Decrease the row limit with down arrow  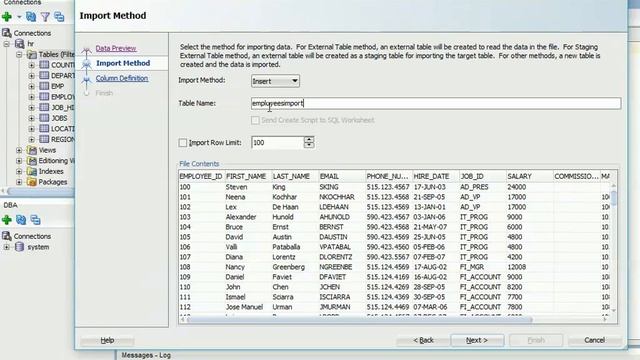pos(309,145)
